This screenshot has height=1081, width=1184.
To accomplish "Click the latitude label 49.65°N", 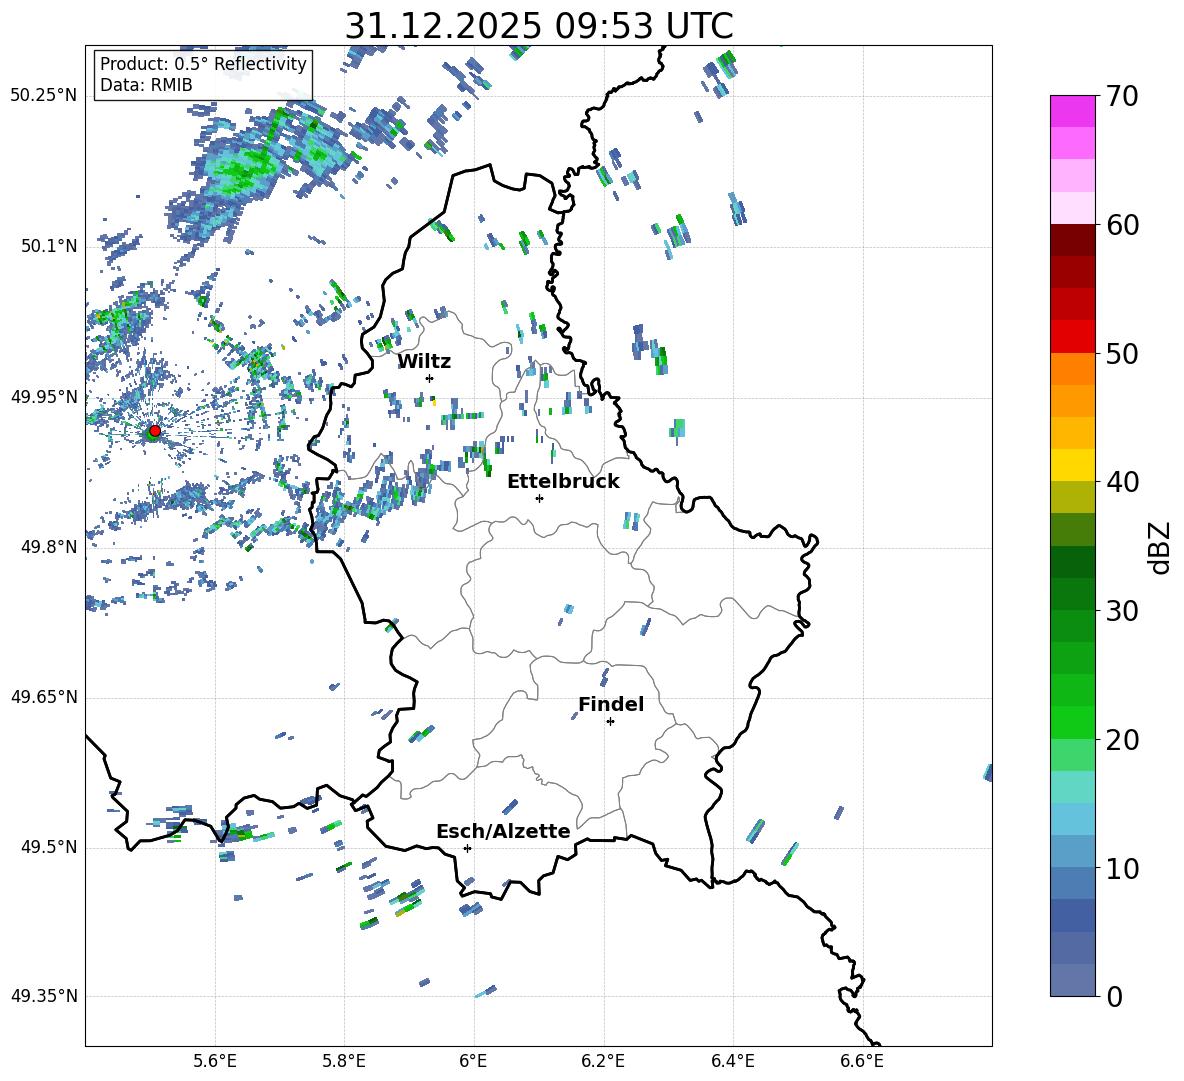I will (x=44, y=697).
